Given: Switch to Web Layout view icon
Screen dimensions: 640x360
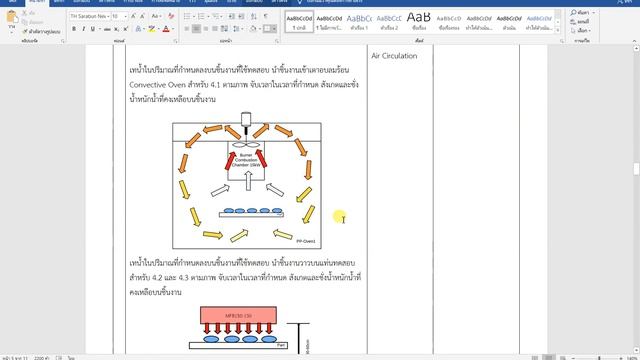Looking at the screenshot, I should click(562, 358).
